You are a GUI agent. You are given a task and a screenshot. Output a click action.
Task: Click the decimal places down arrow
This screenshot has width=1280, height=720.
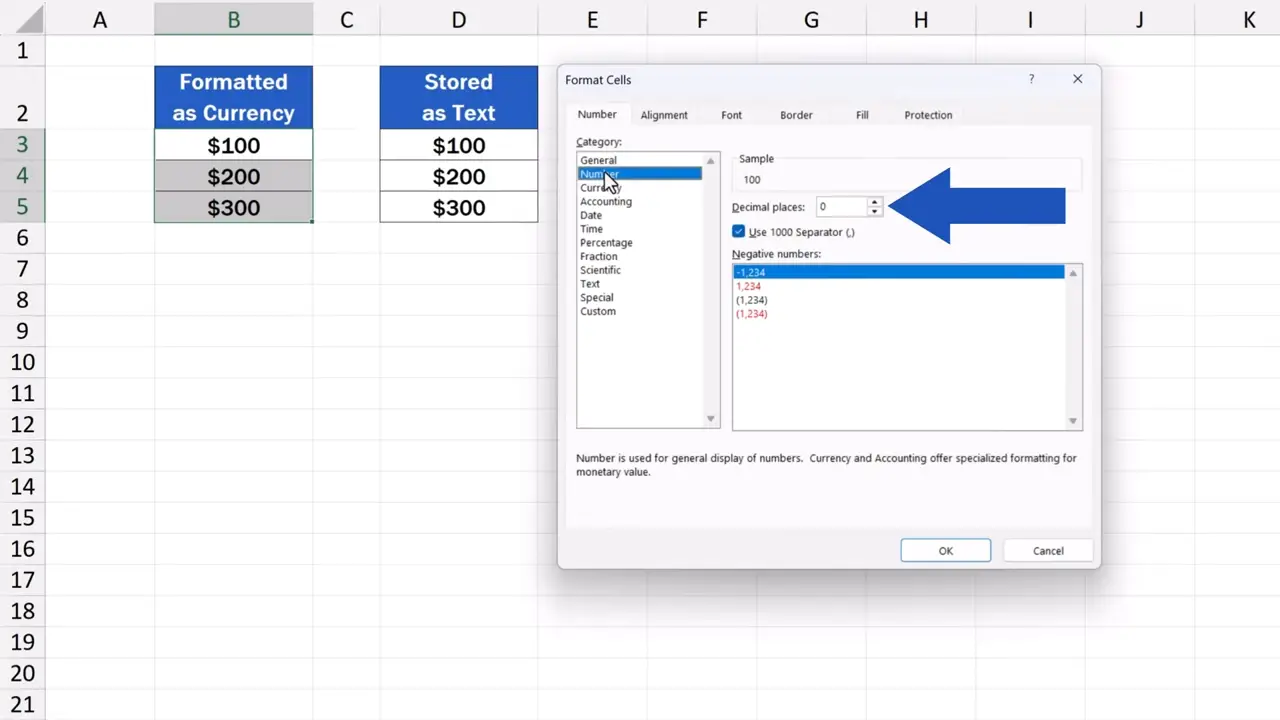click(874, 211)
